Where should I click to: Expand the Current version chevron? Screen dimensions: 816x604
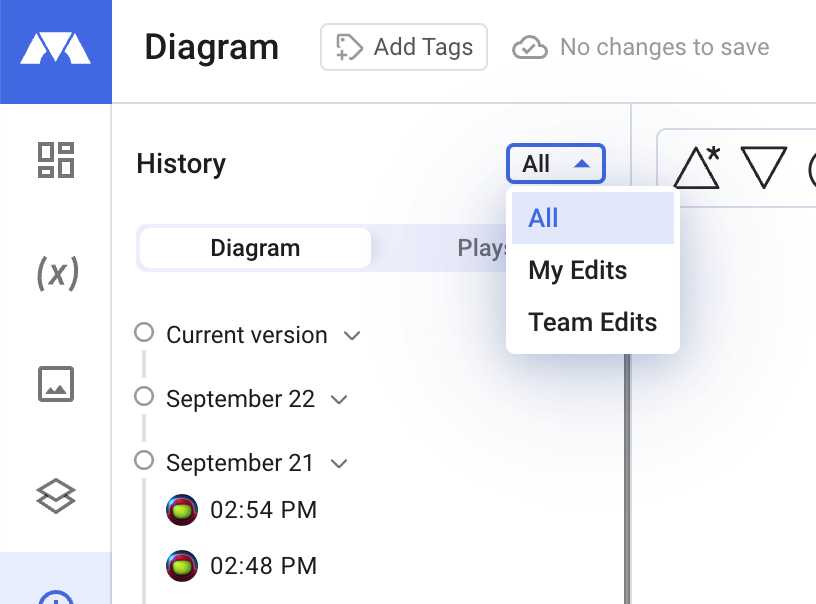352,336
